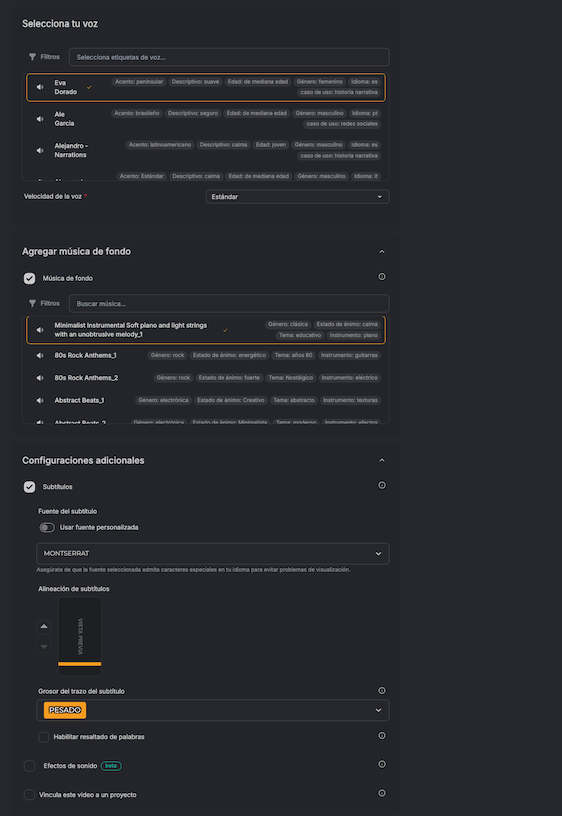Play Eva Dorado voice preview speaker icon
This screenshot has height=816, width=562.
click(x=40, y=87)
